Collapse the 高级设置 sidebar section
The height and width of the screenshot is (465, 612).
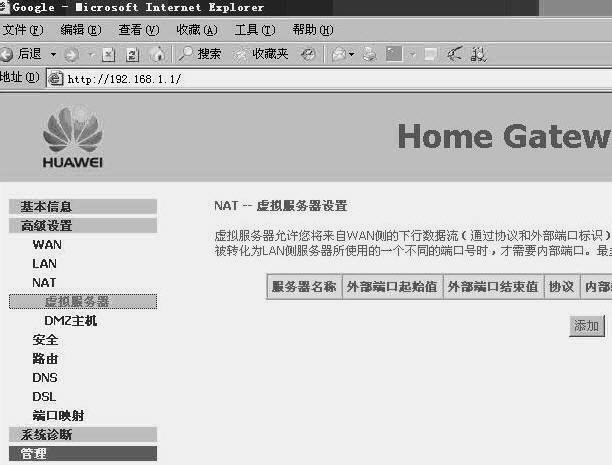point(83,226)
